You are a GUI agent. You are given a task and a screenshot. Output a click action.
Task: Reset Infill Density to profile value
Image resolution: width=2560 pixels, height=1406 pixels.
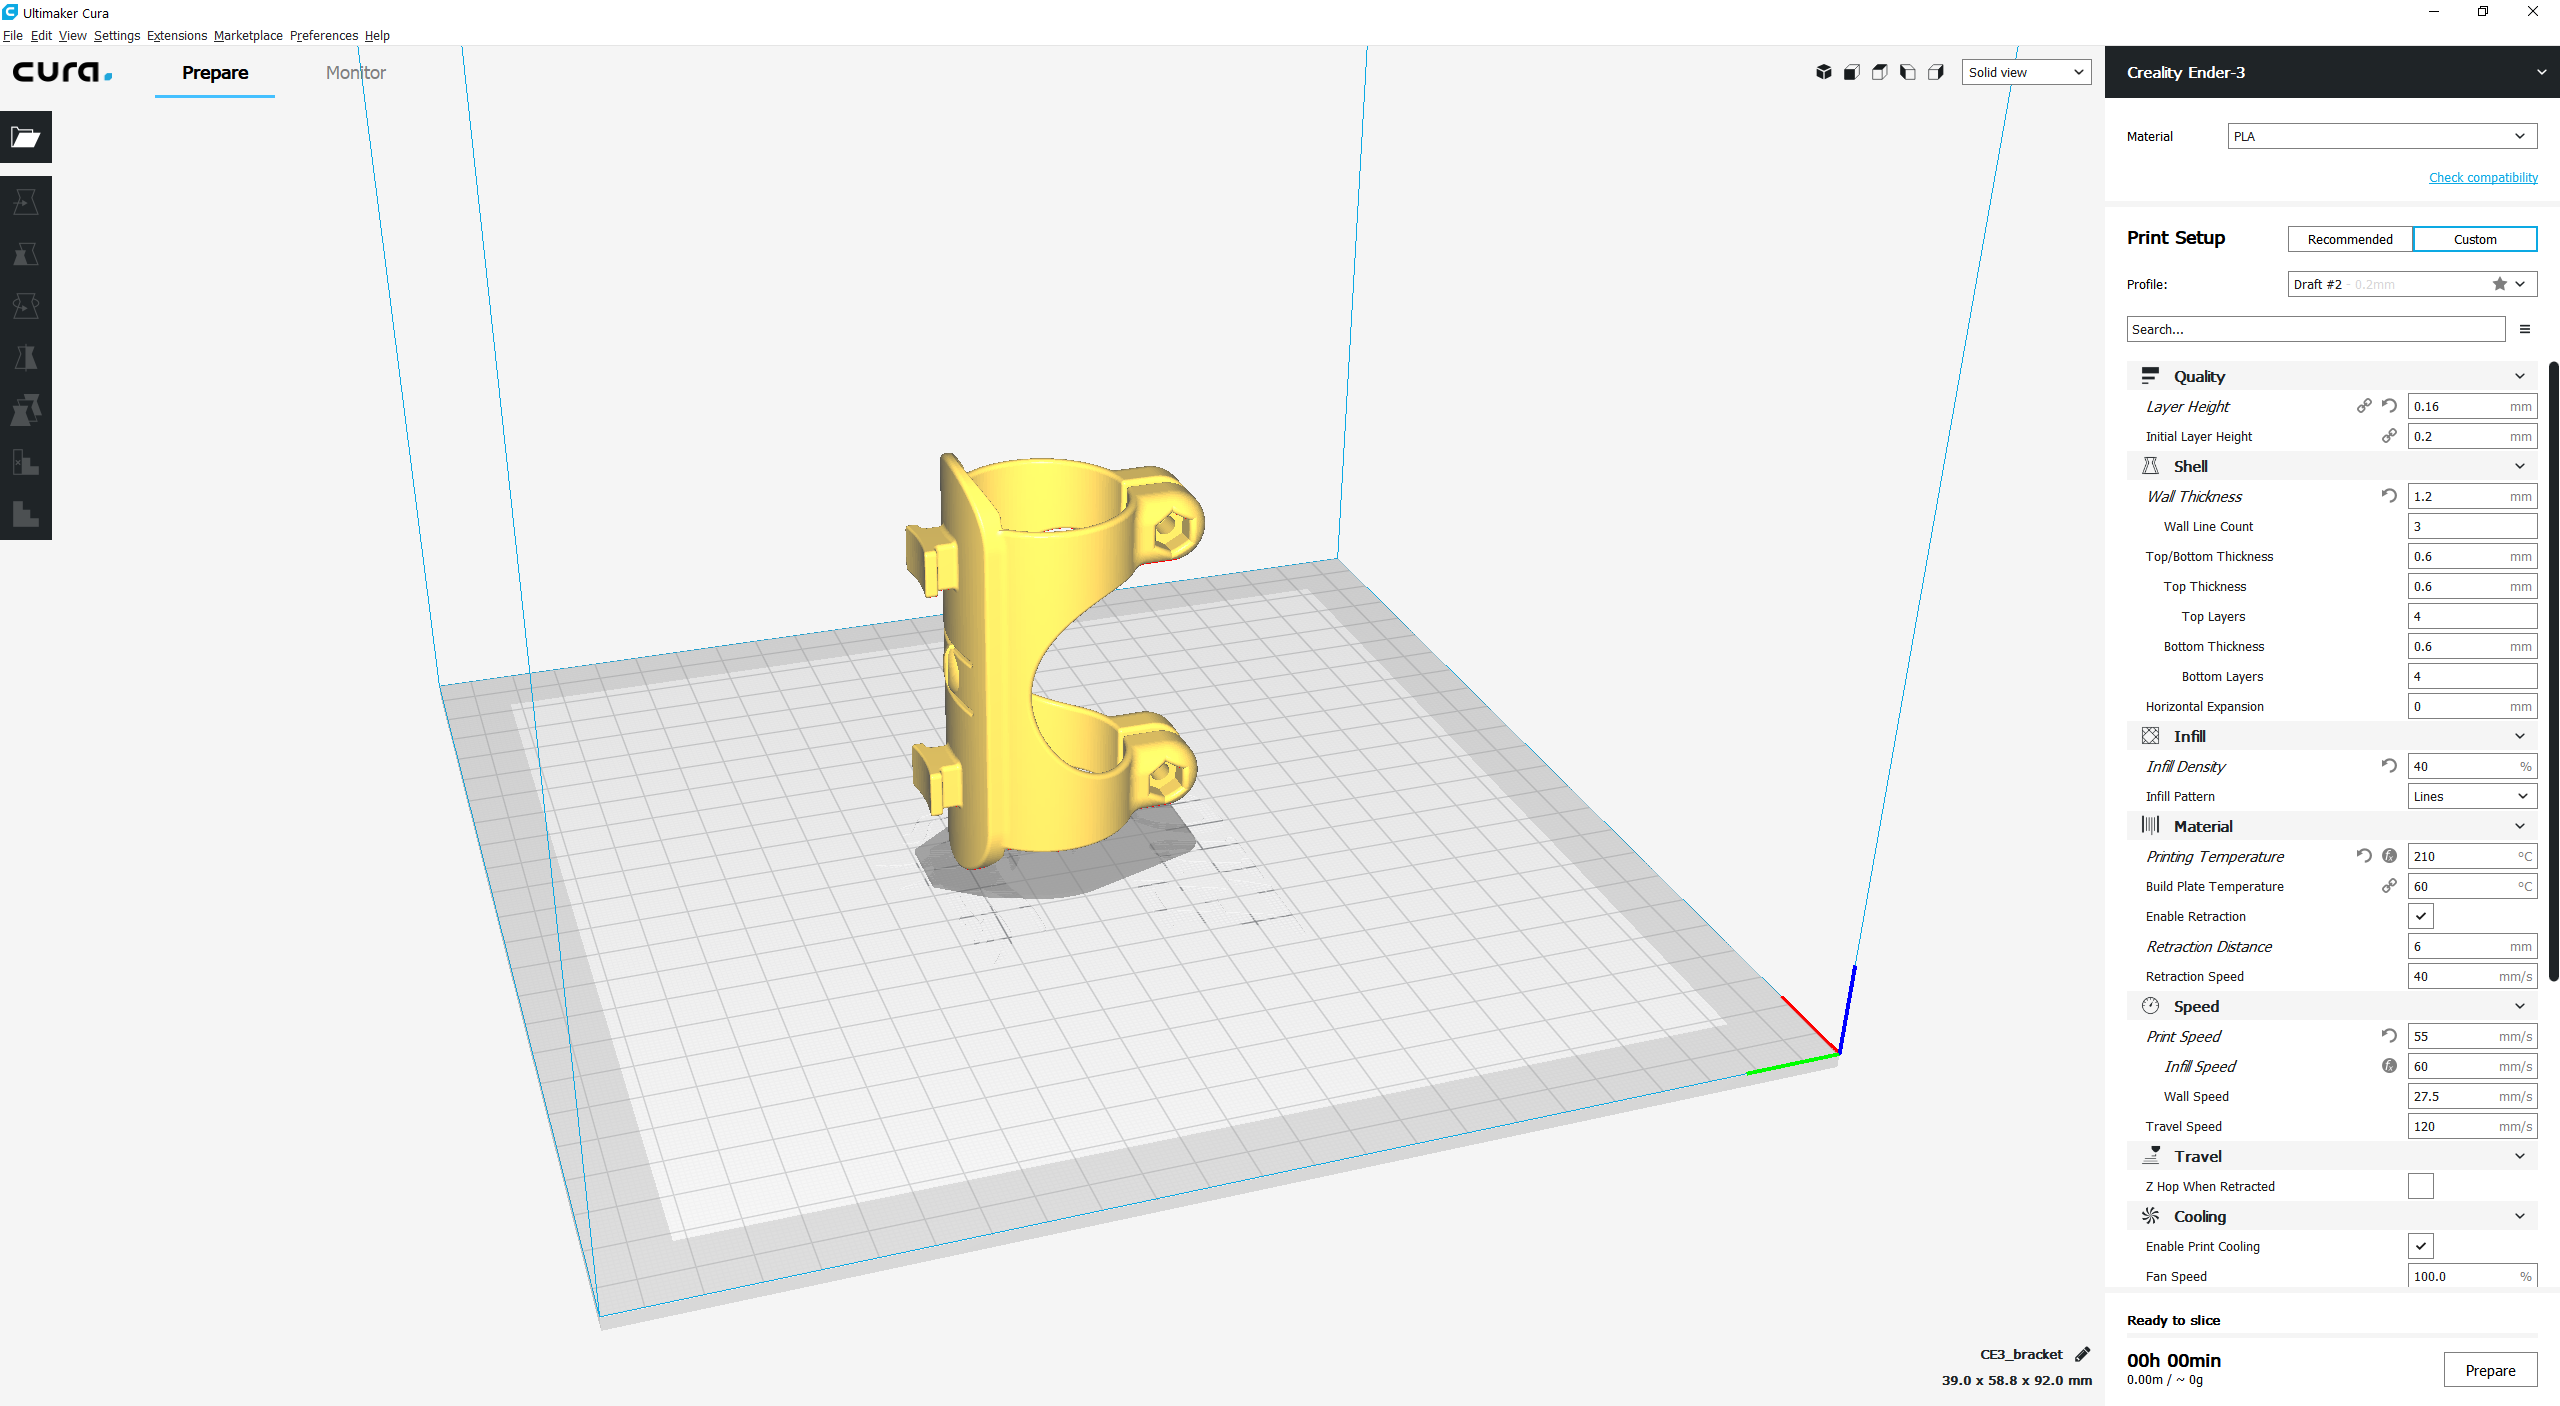tap(2389, 766)
